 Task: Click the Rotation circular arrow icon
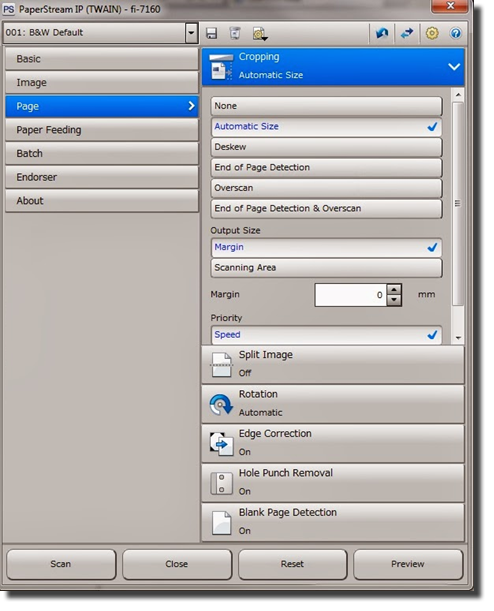pos(221,404)
